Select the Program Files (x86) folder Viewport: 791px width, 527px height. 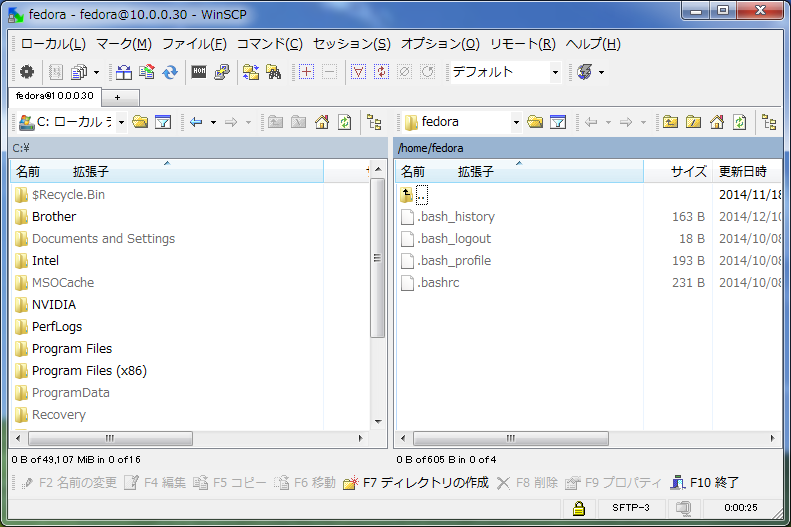81,371
